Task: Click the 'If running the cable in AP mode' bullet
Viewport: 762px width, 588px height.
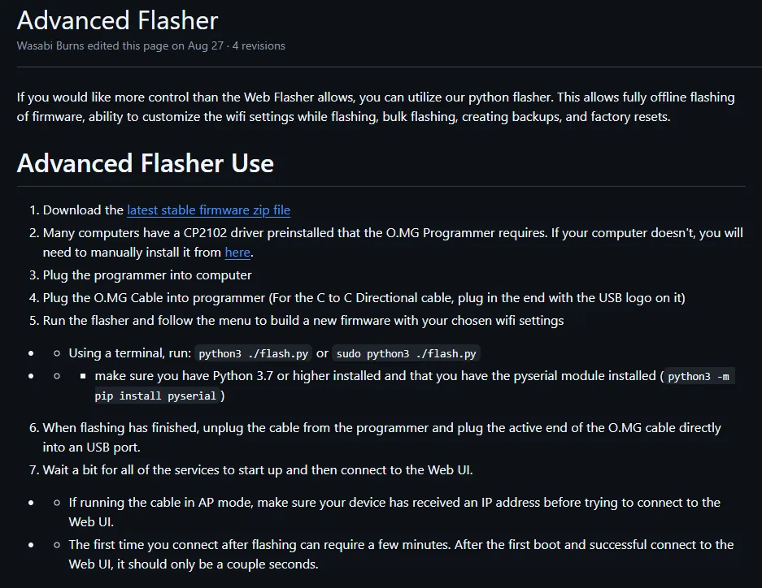Action: pyautogui.click(x=394, y=512)
